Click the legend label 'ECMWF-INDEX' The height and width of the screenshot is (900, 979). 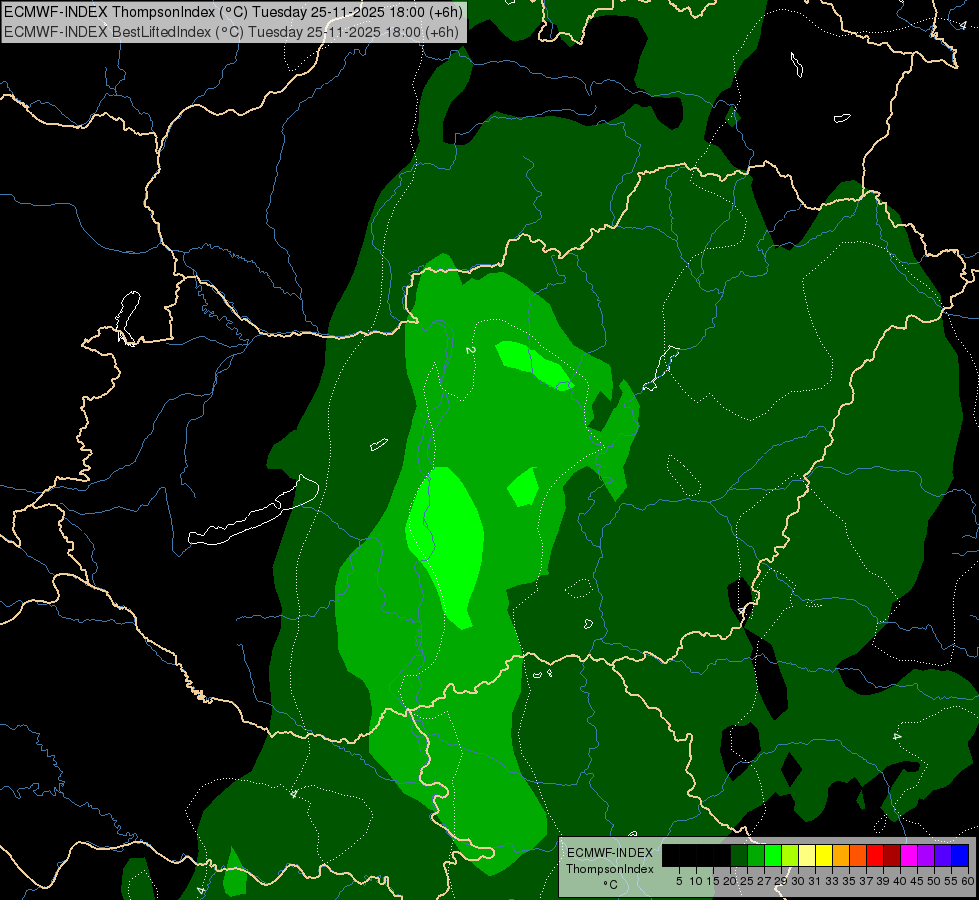(610, 853)
